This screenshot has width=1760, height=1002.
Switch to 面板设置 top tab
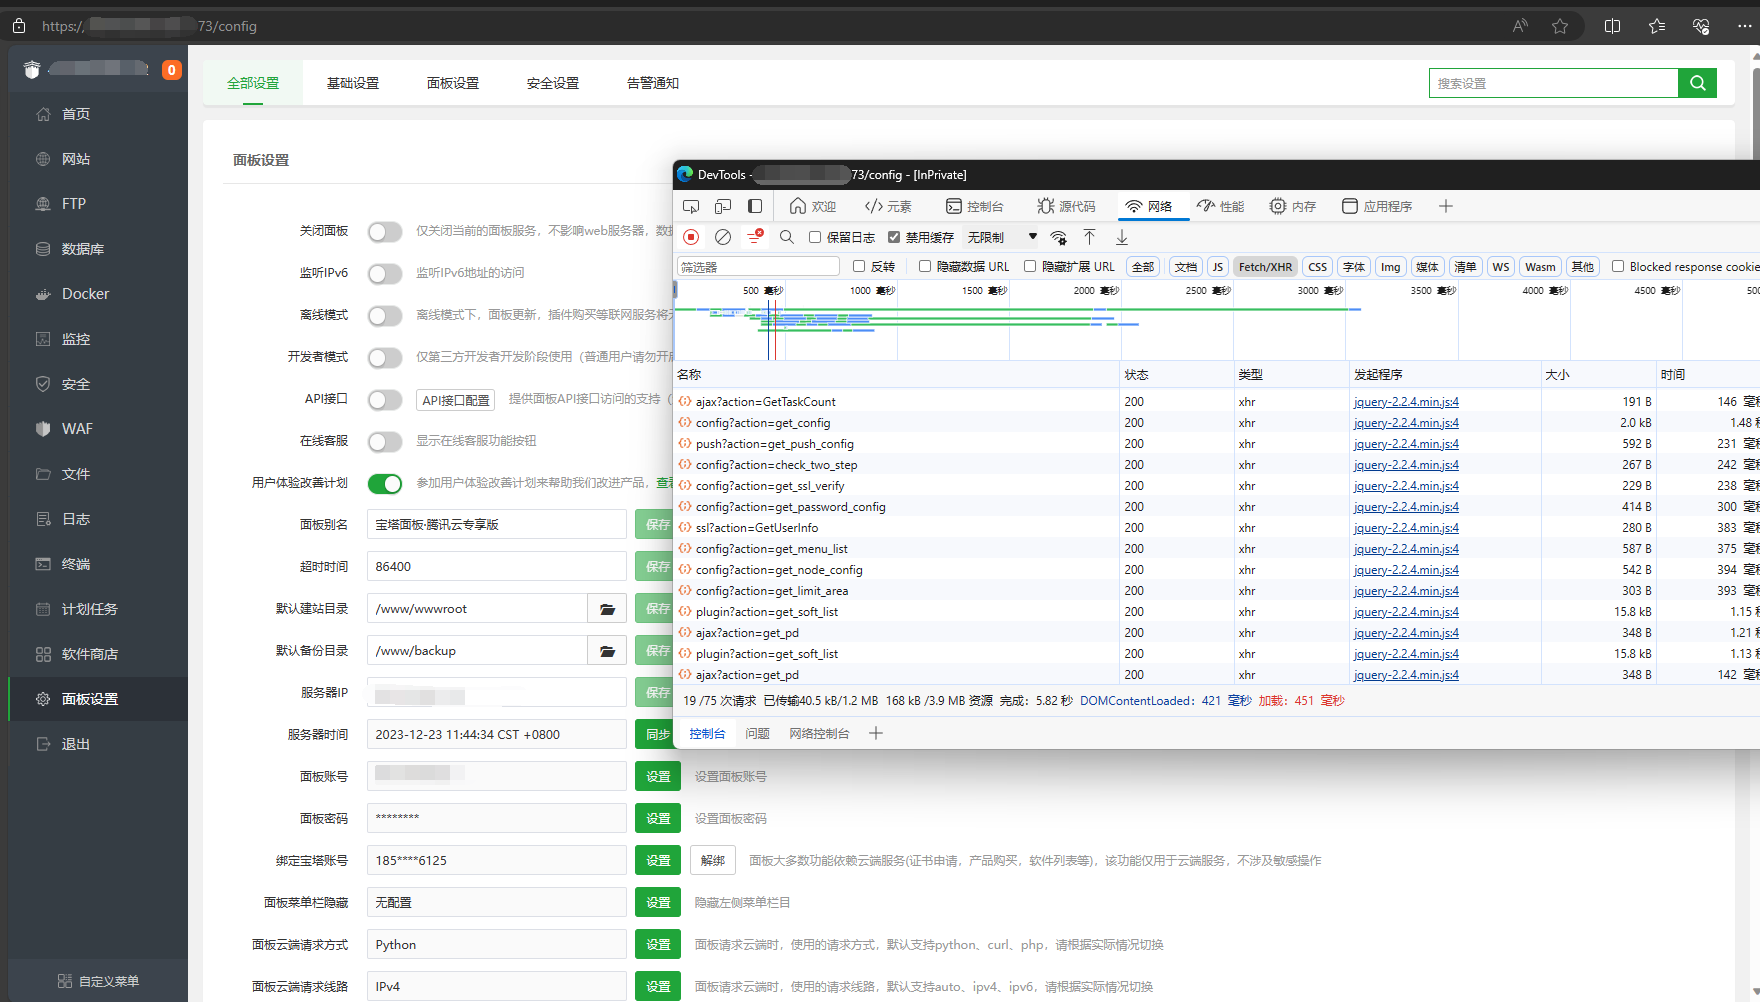tap(453, 83)
